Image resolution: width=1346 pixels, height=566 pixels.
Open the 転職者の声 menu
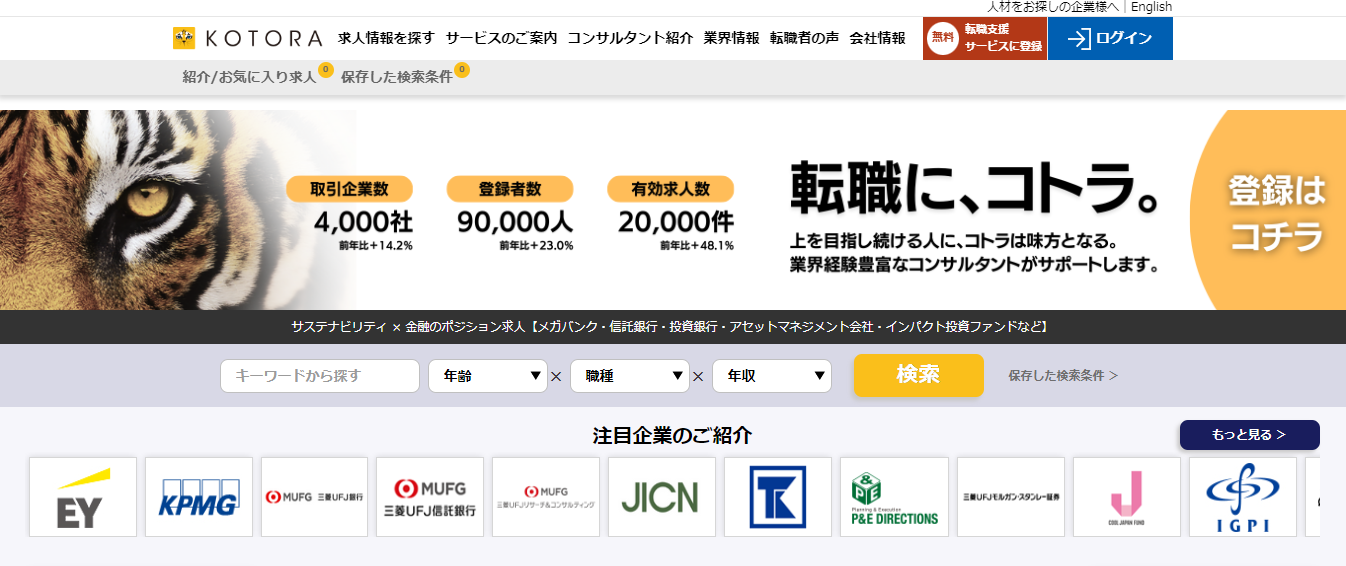click(x=804, y=38)
